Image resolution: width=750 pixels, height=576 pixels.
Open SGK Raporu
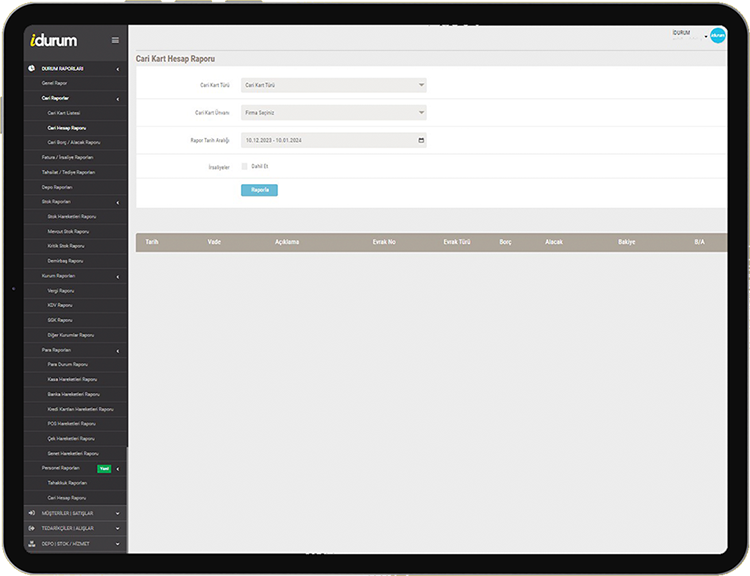point(60,320)
